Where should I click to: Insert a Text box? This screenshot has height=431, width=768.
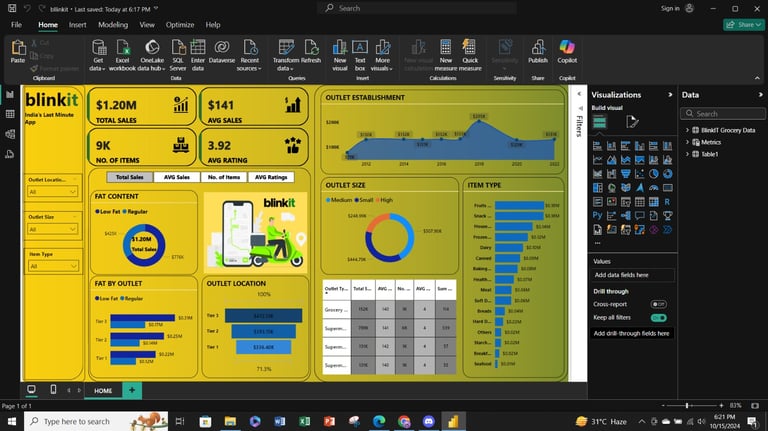pos(360,55)
